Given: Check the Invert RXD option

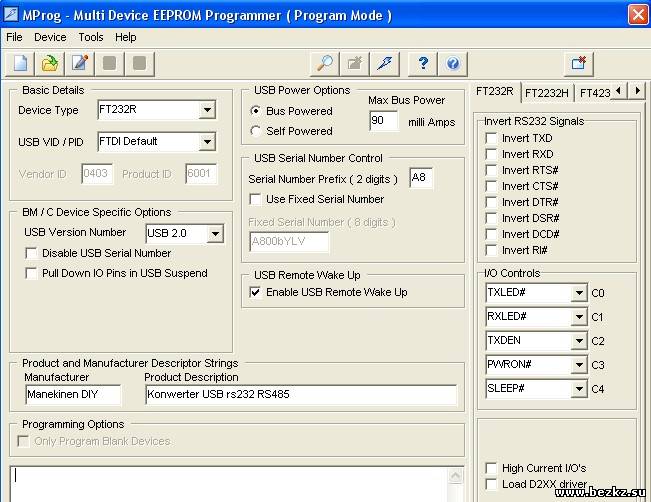Looking at the screenshot, I should coord(491,154).
